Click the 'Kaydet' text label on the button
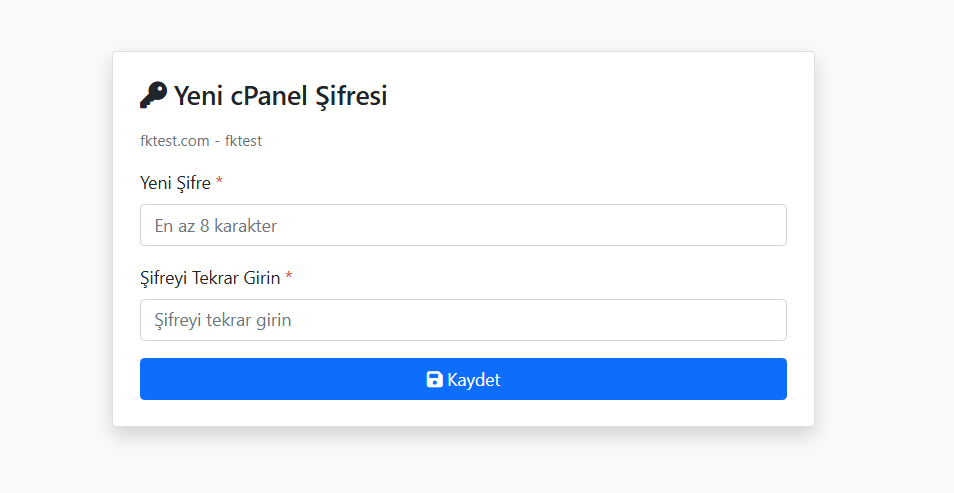This screenshot has width=954, height=493. 474,380
